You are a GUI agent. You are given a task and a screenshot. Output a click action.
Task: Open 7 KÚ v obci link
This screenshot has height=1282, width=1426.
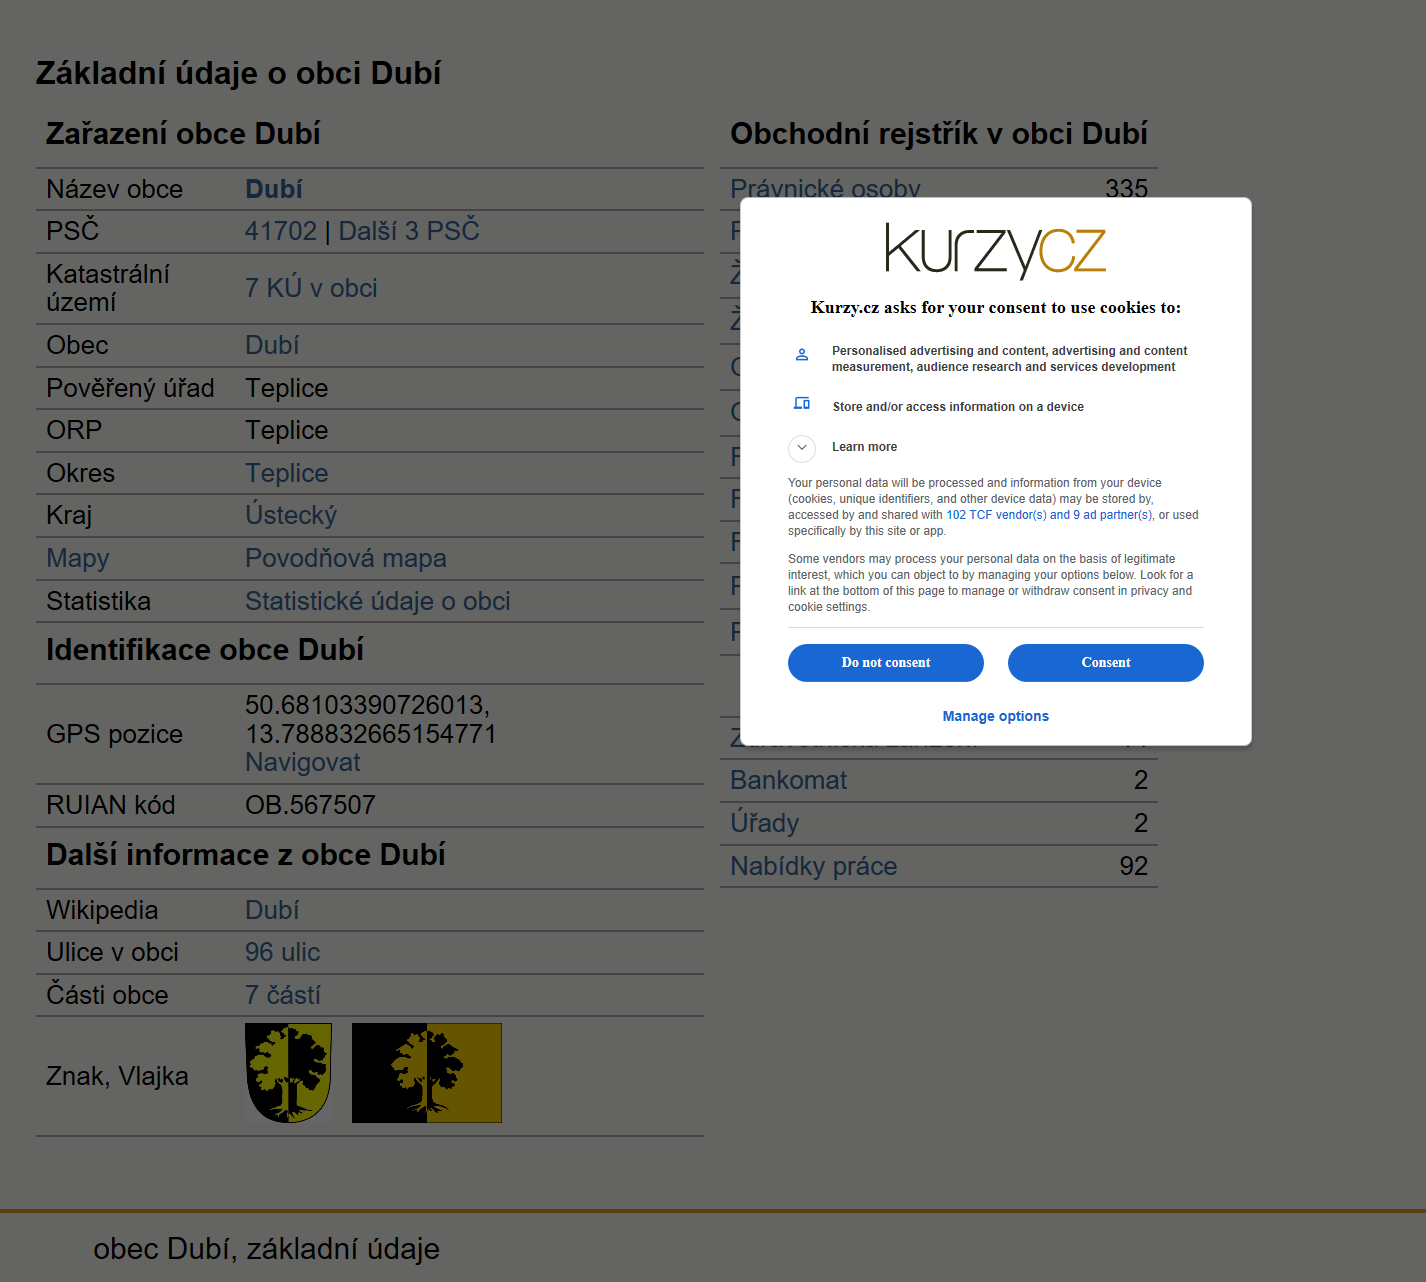[x=311, y=288]
